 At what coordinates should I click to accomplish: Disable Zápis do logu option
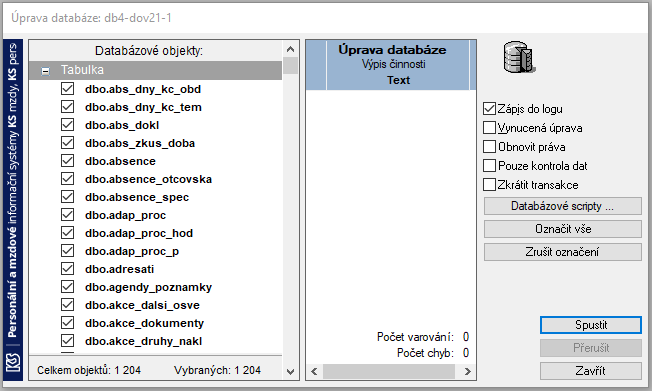(489, 109)
